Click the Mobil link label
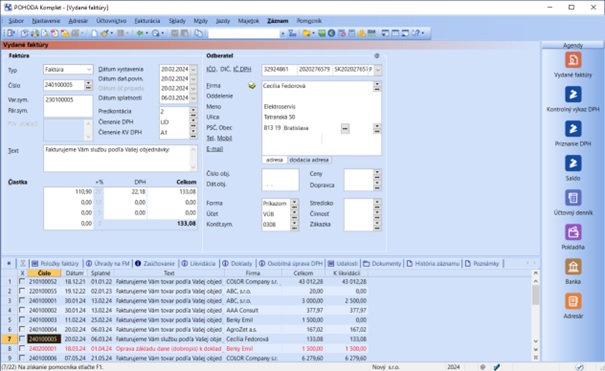Image resolution: width=605 pixels, height=371 pixels. (x=224, y=138)
